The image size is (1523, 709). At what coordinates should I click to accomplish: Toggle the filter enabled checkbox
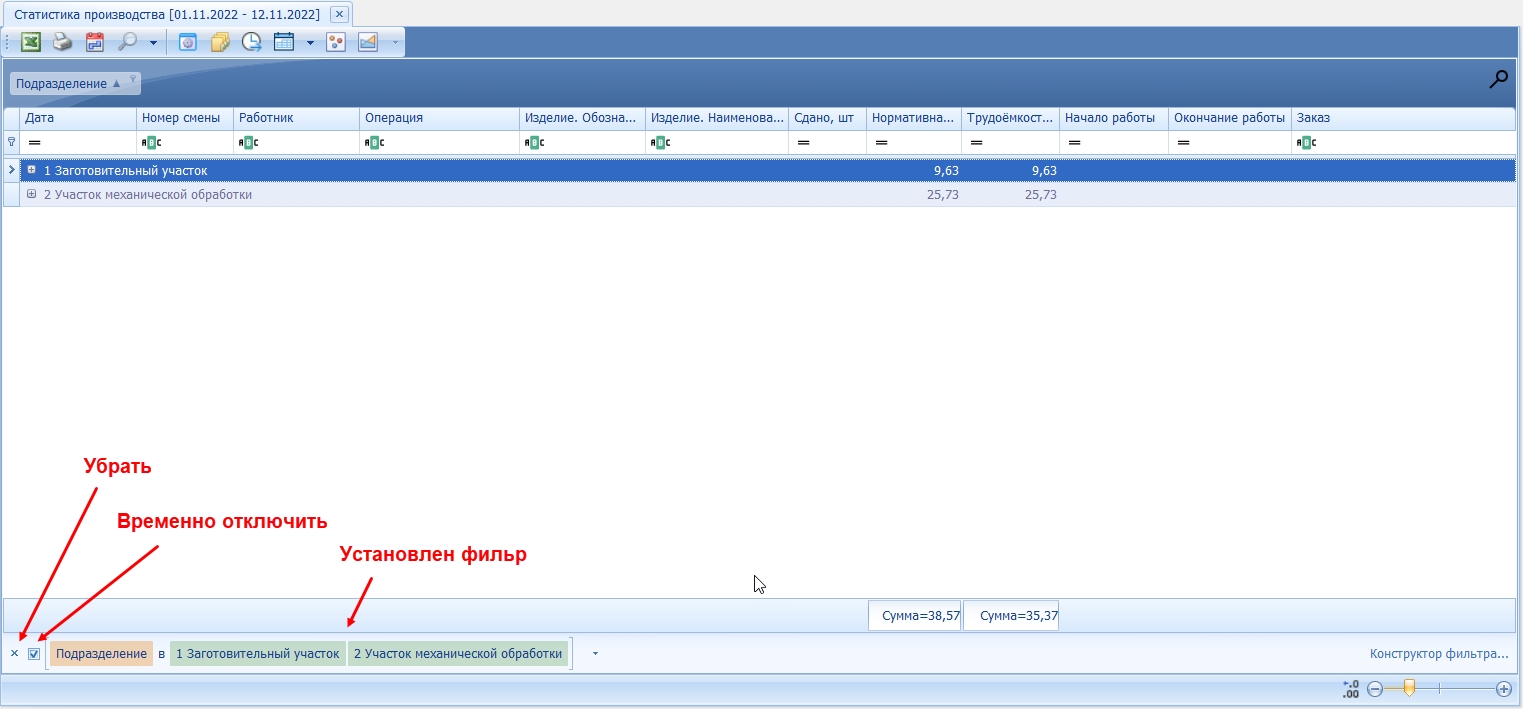point(34,654)
